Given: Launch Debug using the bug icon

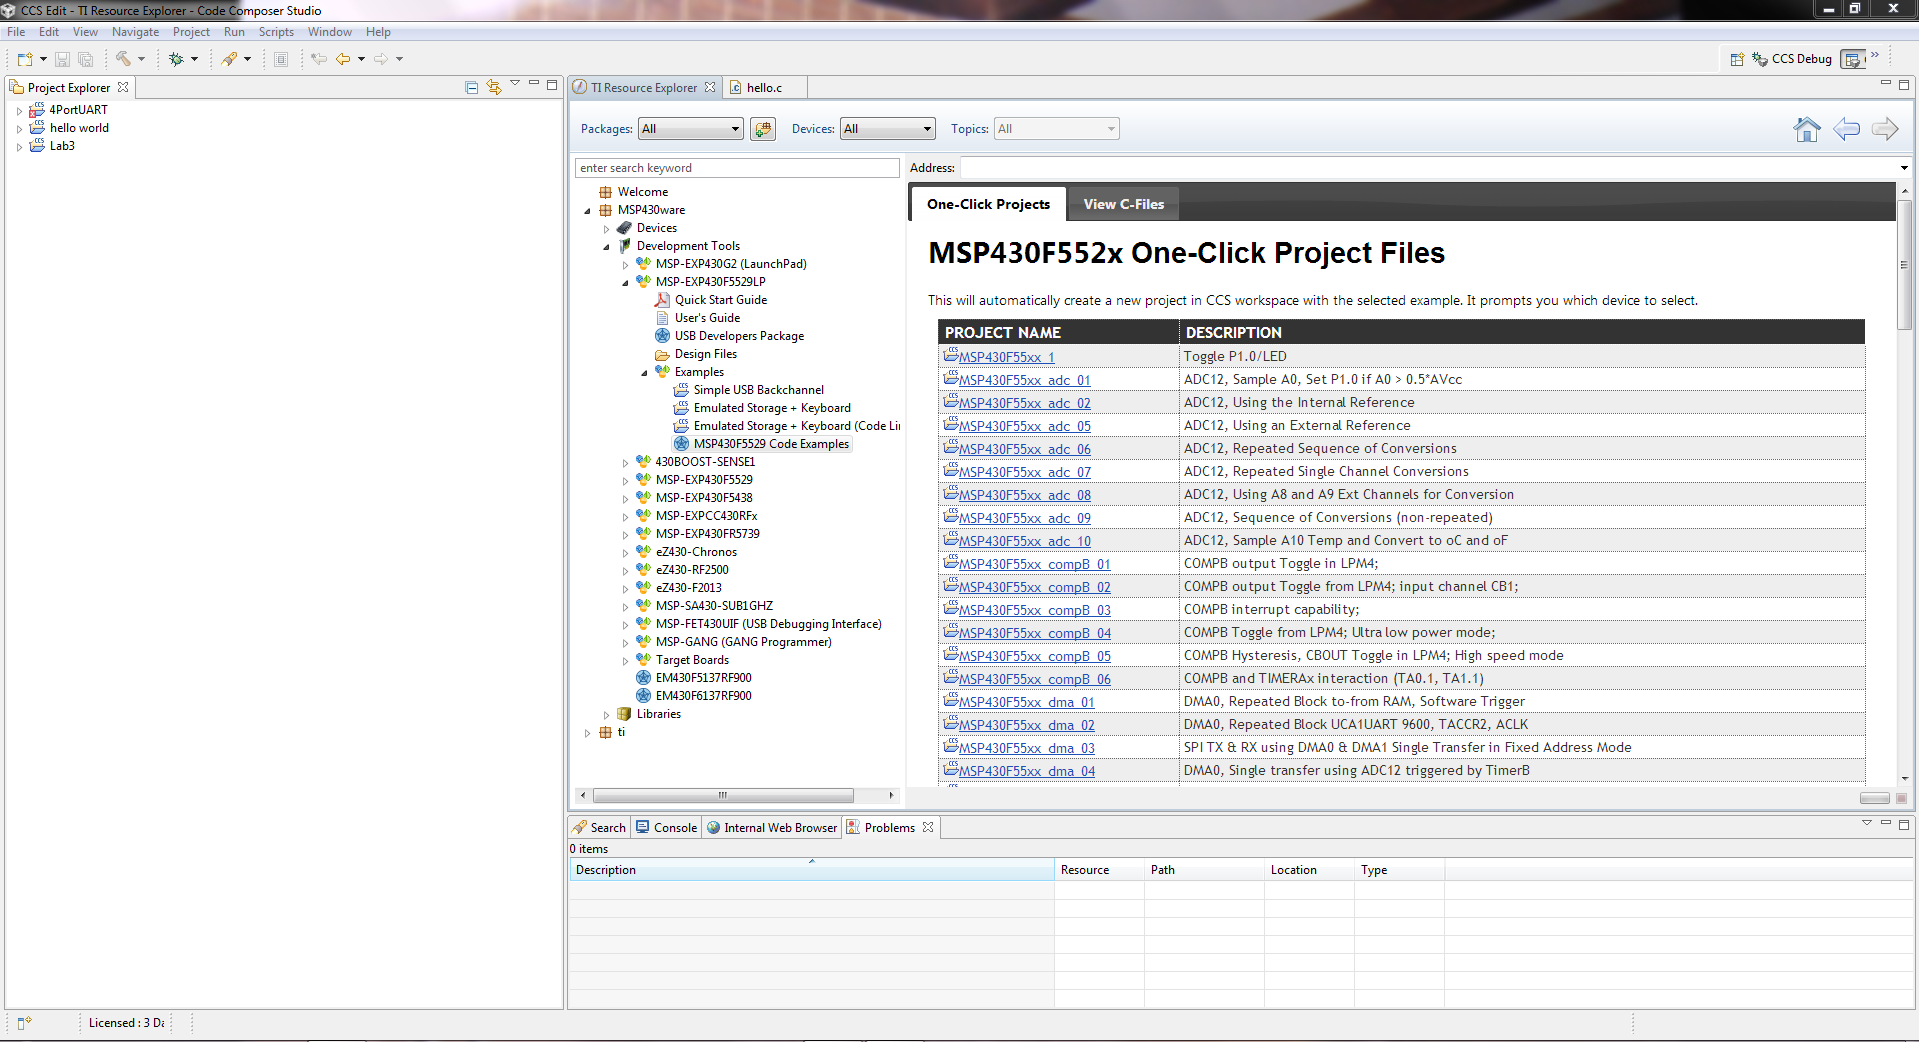Looking at the screenshot, I should [x=176, y=59].
